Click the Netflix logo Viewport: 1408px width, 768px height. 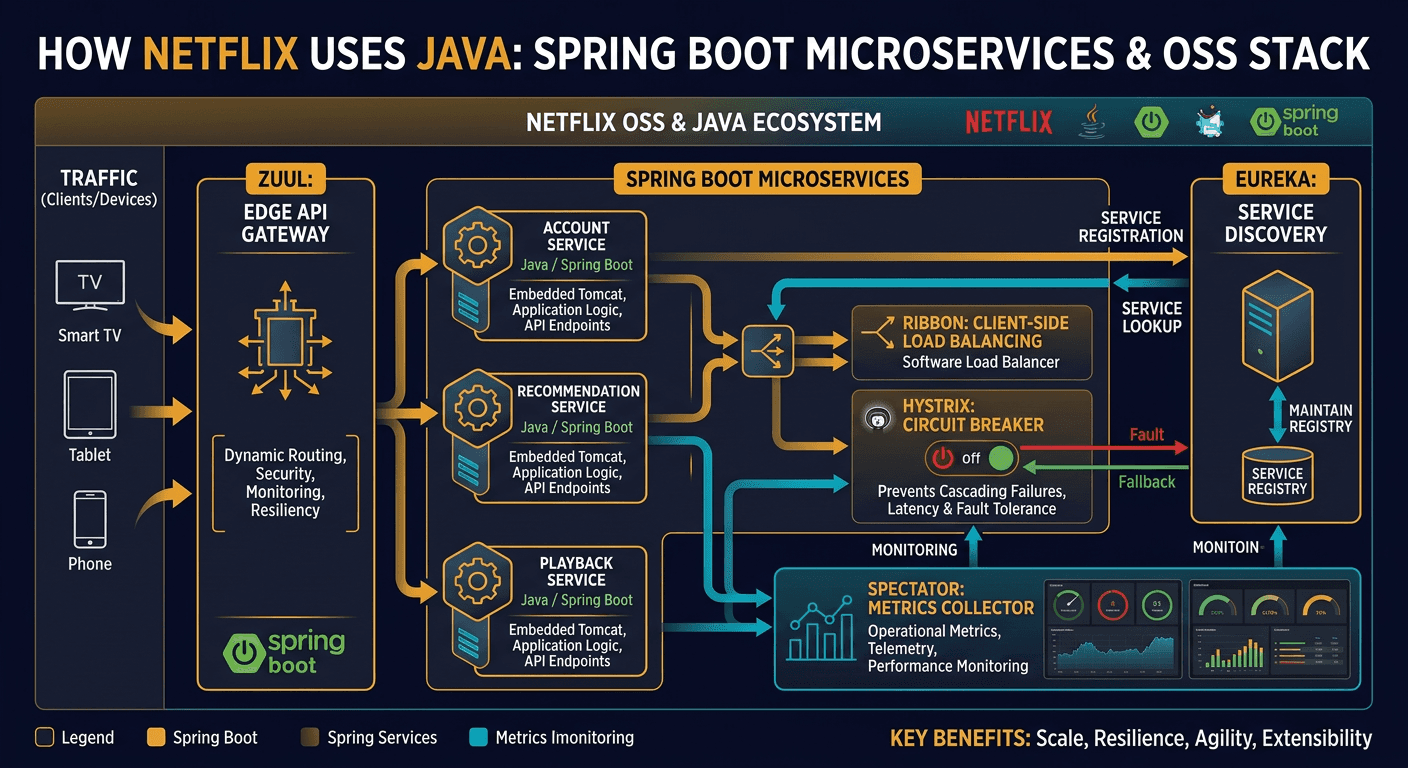pos(1009,122)
